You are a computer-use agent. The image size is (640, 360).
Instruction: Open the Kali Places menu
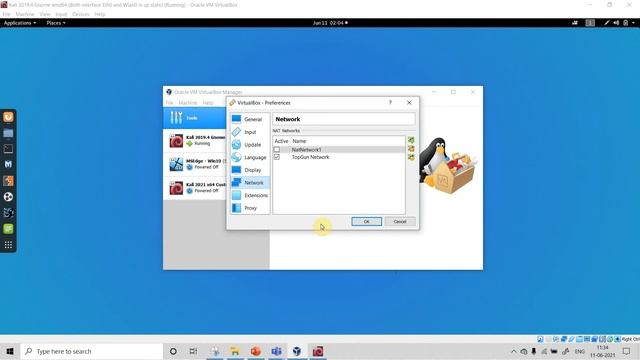(56, 23)
